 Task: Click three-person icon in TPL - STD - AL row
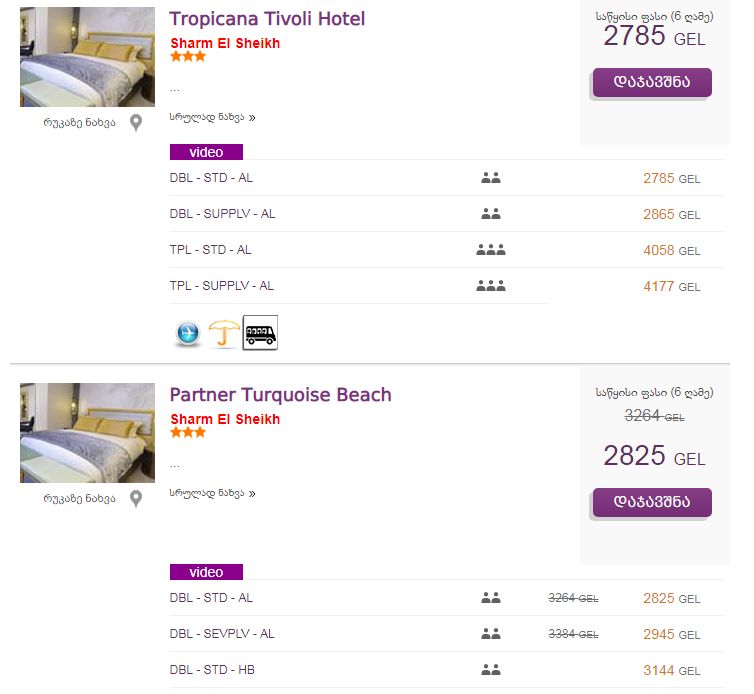click(x=490, y=250)
